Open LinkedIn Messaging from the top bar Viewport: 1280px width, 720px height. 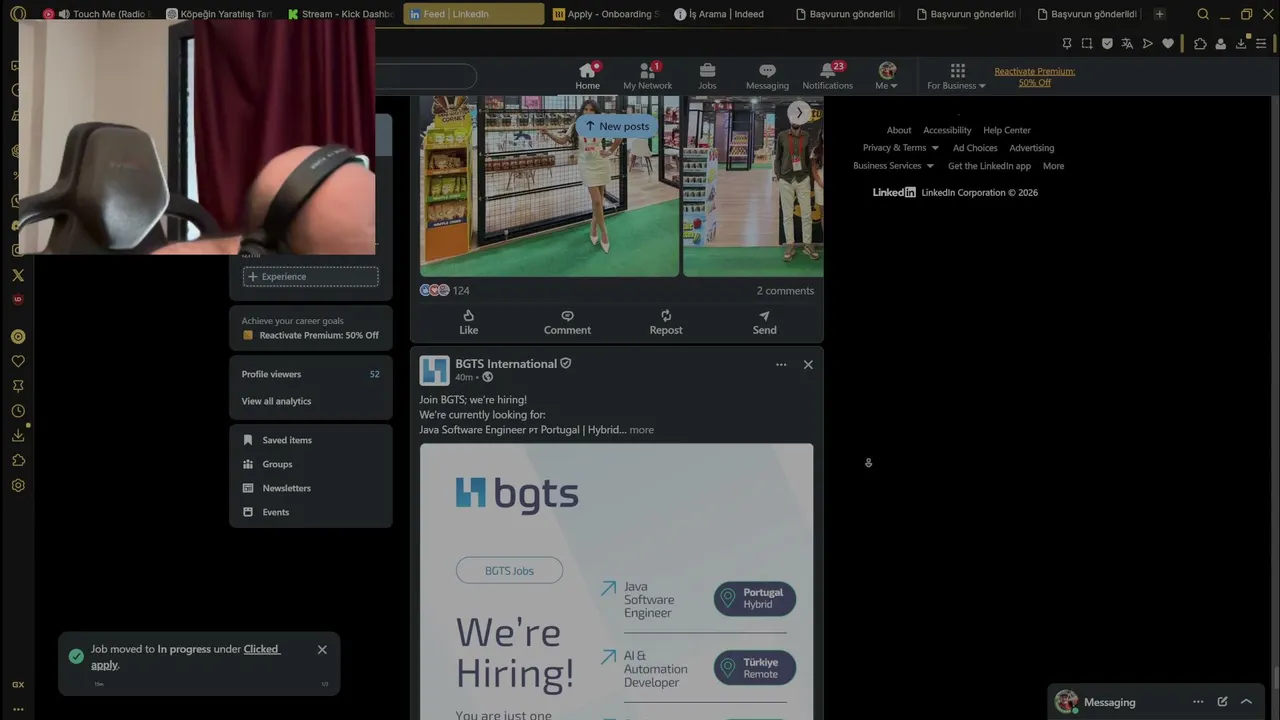click(x=767, y=76)
